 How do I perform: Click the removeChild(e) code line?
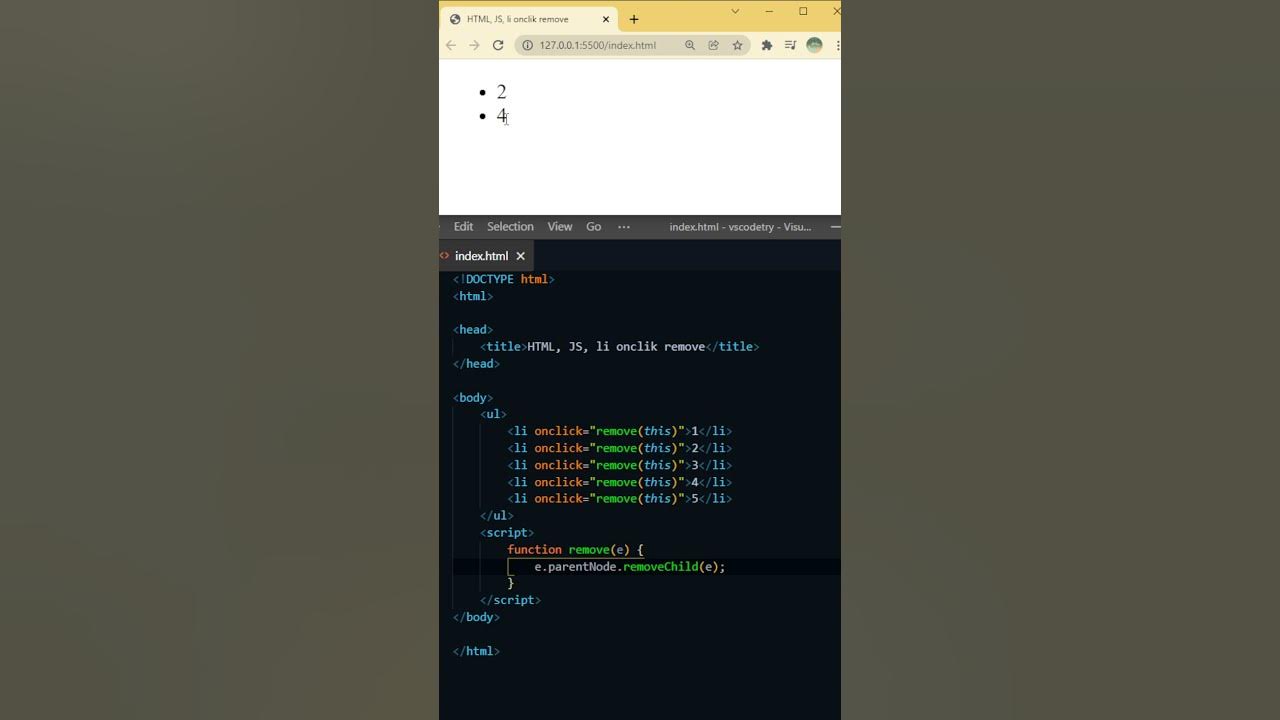coord(630,567)
